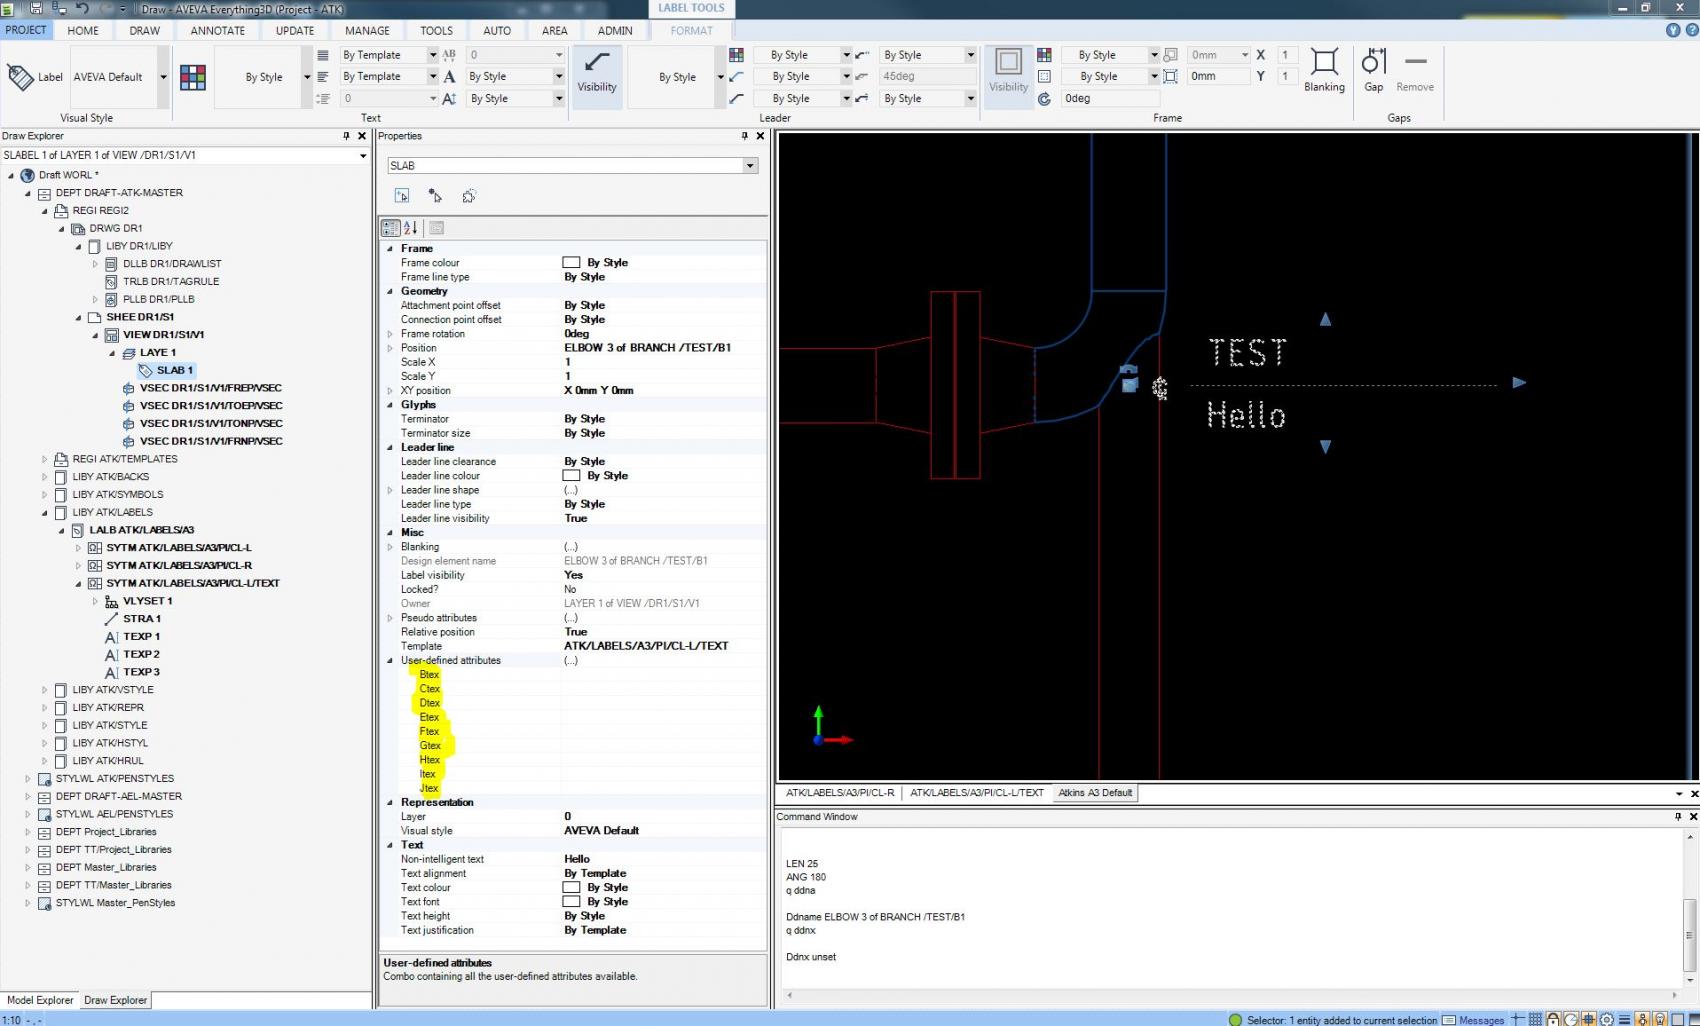Click the text height icon in Text group
The image size is (1700, 1026).
click(449, 98)
